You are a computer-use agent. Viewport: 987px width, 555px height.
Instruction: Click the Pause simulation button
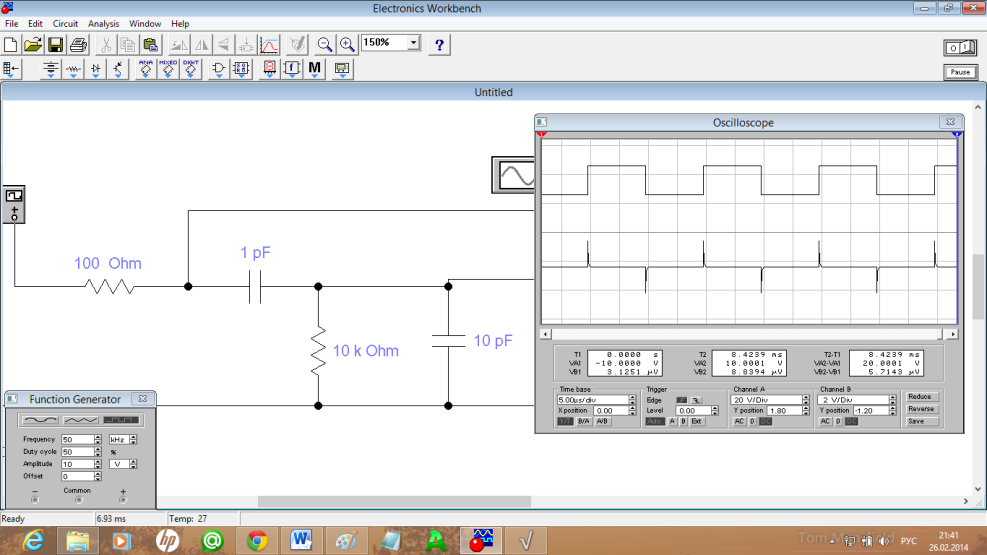[960, 72]
